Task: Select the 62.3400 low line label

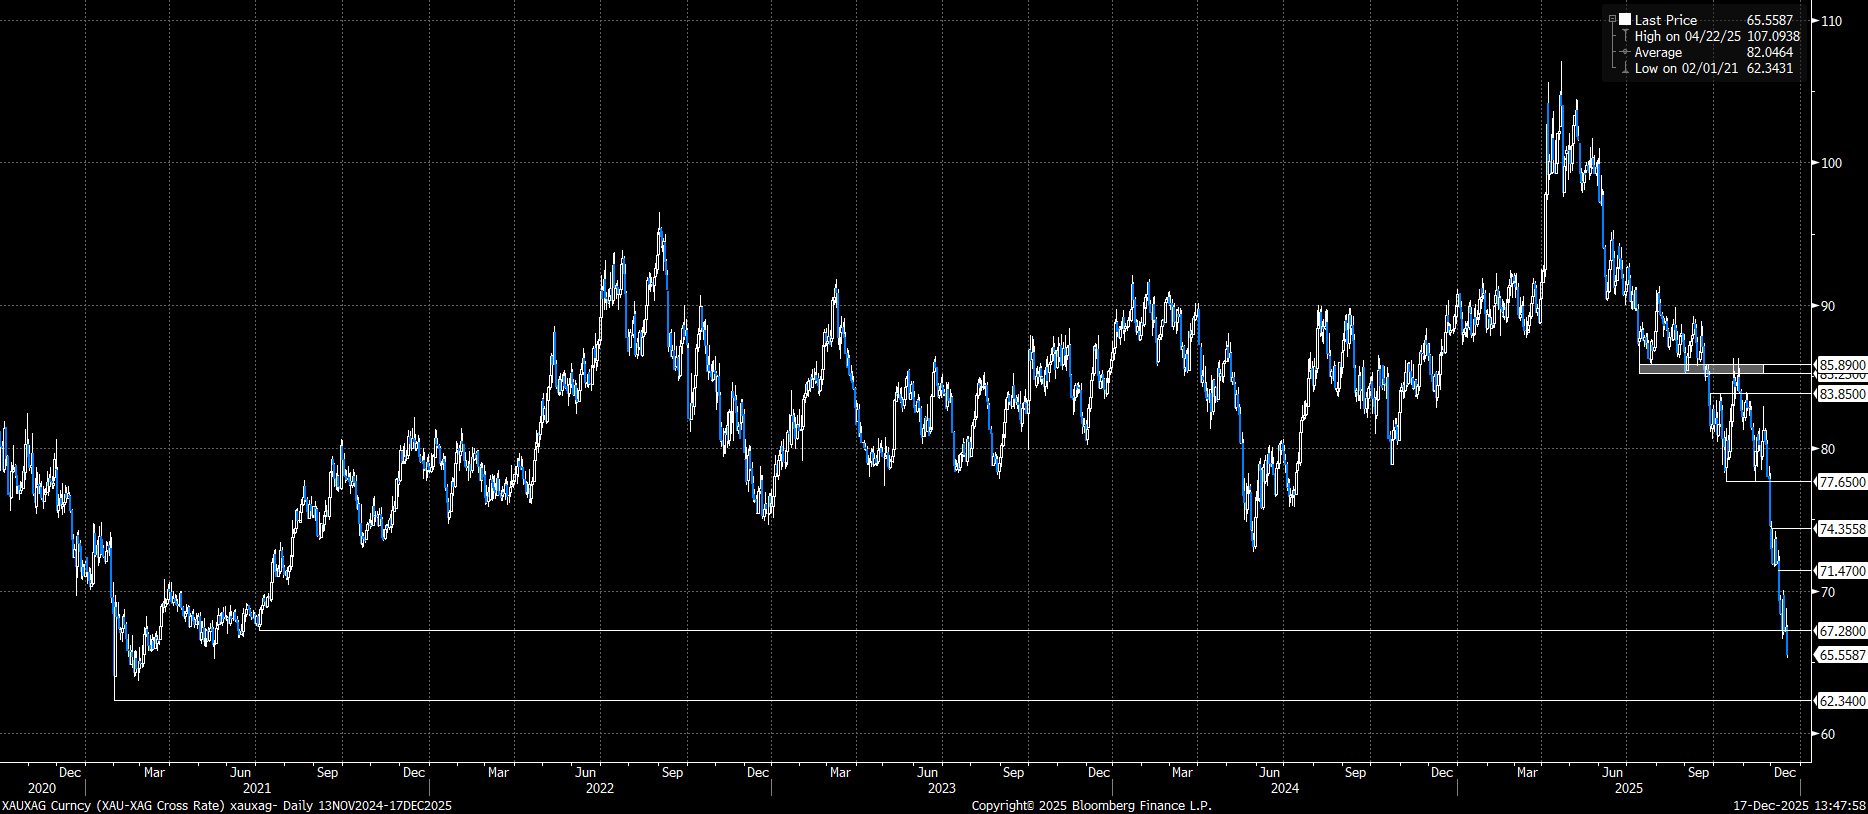Action: (x=1841, y=701)
